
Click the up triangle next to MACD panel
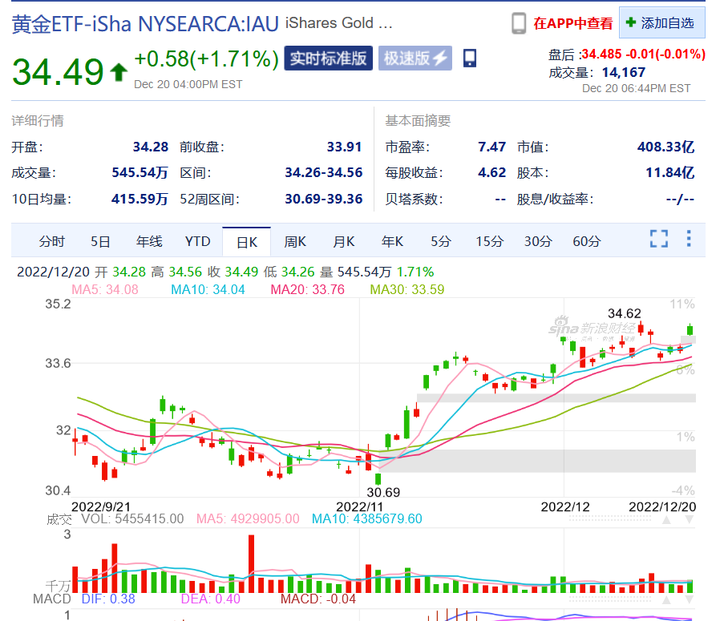(666, 600)
